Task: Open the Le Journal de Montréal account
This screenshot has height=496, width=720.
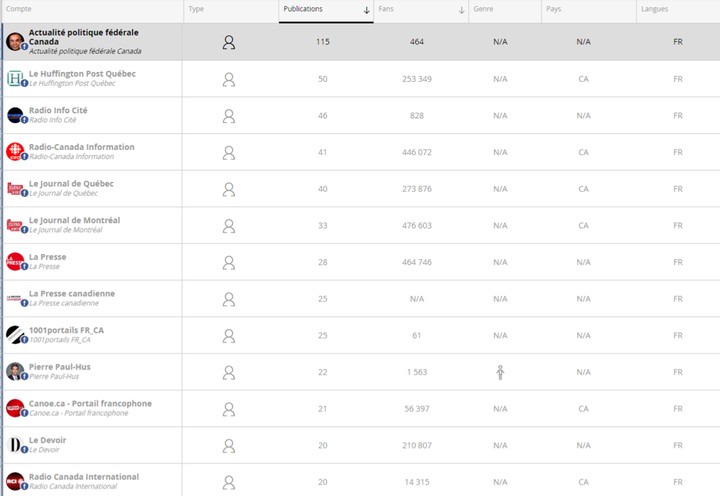Action: [x=74, y=220]
